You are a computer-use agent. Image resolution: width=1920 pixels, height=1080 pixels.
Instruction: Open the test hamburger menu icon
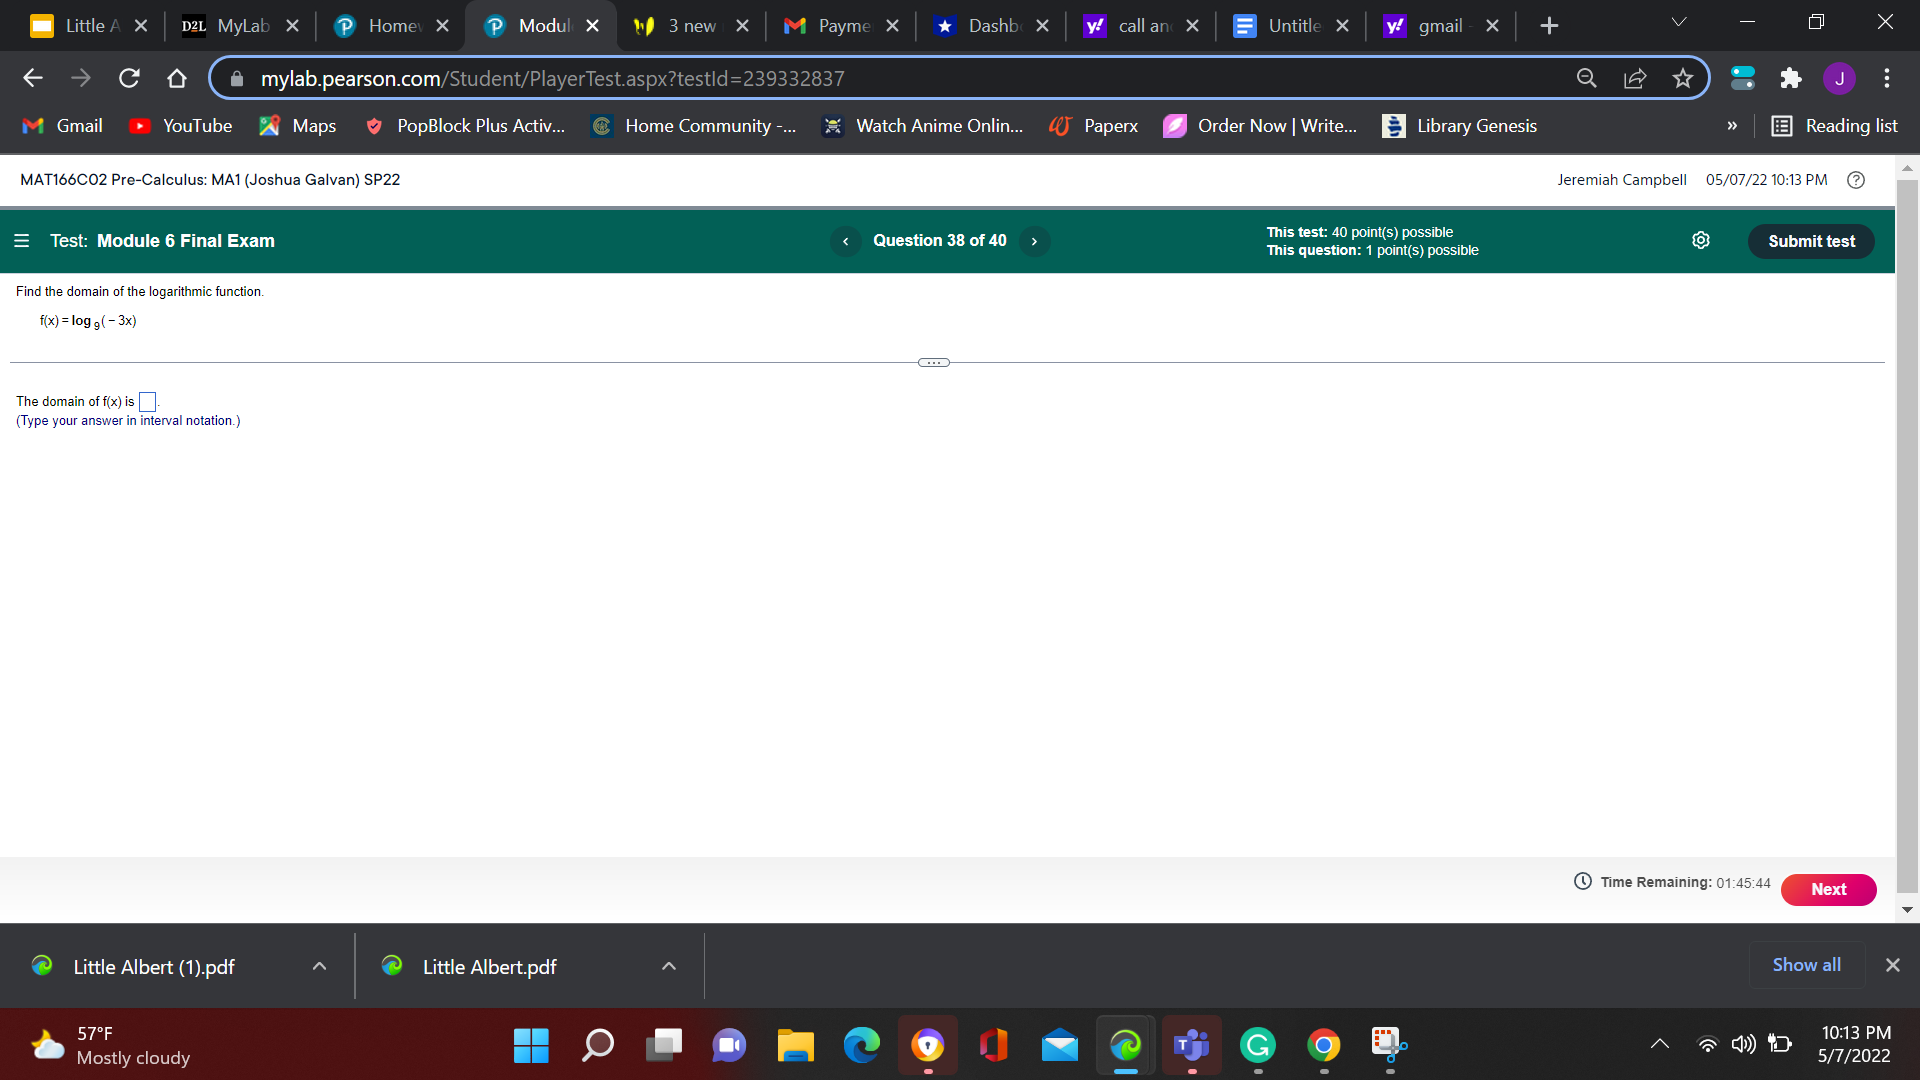[21, 241]
